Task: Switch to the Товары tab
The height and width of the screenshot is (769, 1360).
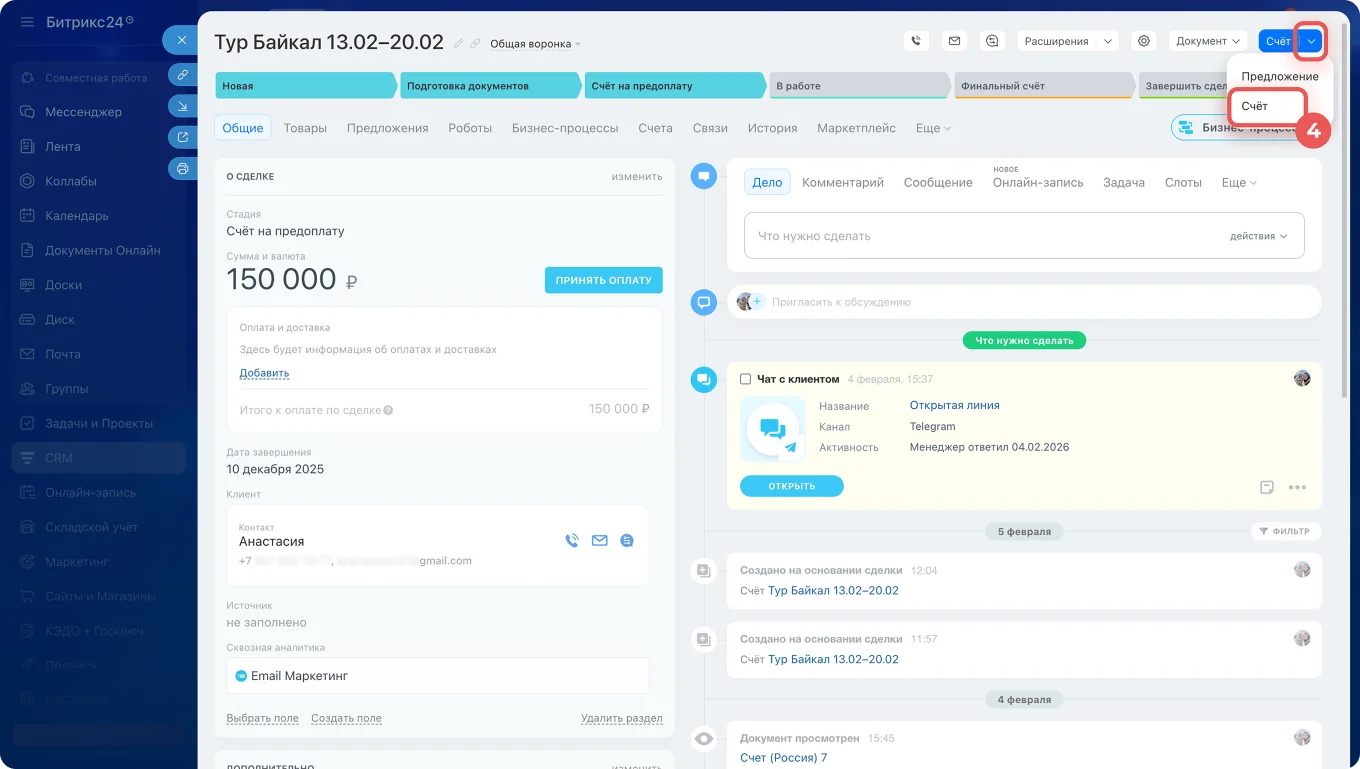Action: point(305,128)
